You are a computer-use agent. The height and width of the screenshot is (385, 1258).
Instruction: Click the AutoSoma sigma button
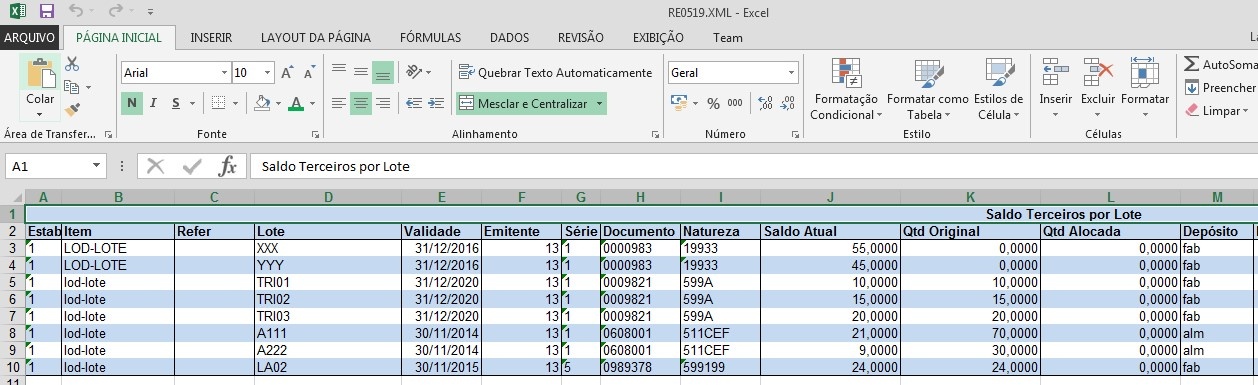[x=1220, y=64]
